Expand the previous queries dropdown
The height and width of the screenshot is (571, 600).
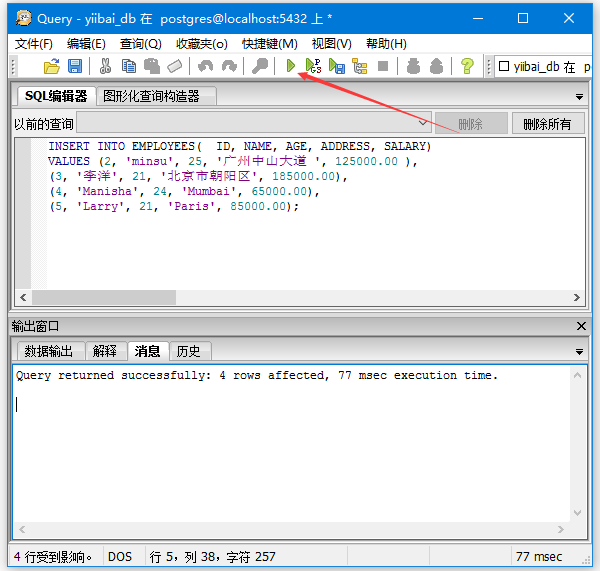point(423,124)
